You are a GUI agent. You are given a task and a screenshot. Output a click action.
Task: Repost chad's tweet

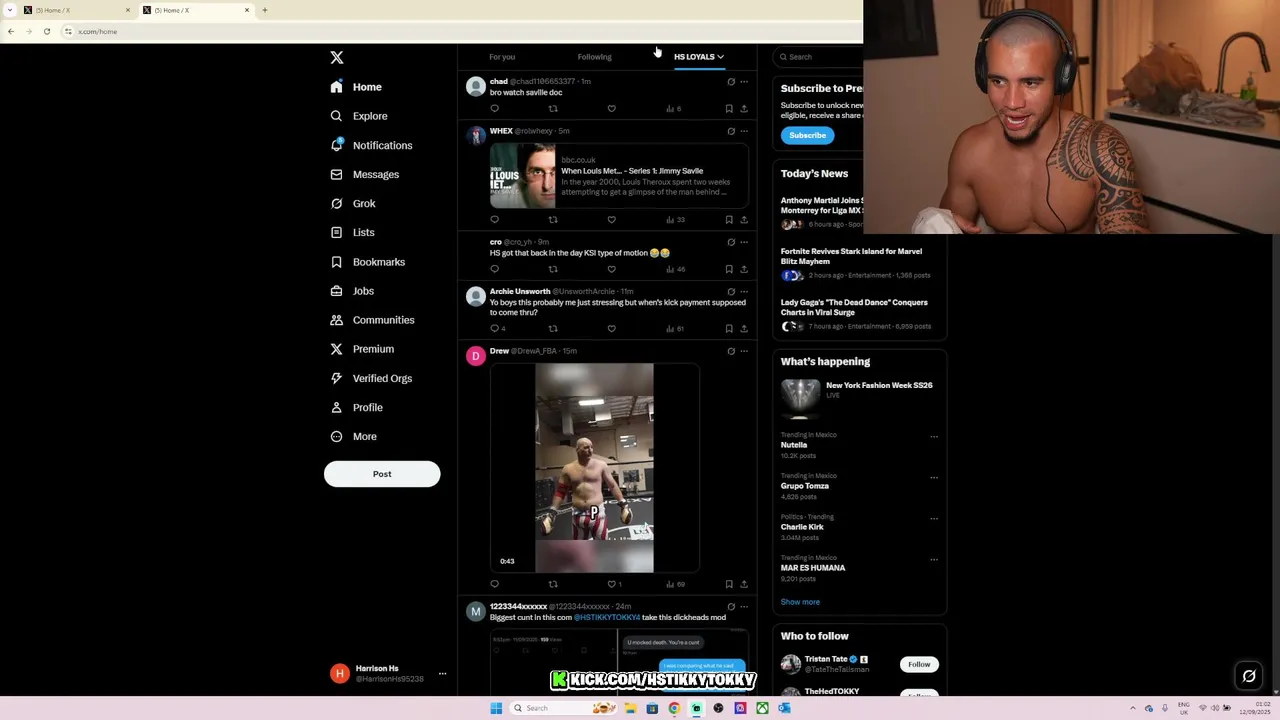(553, 109)
